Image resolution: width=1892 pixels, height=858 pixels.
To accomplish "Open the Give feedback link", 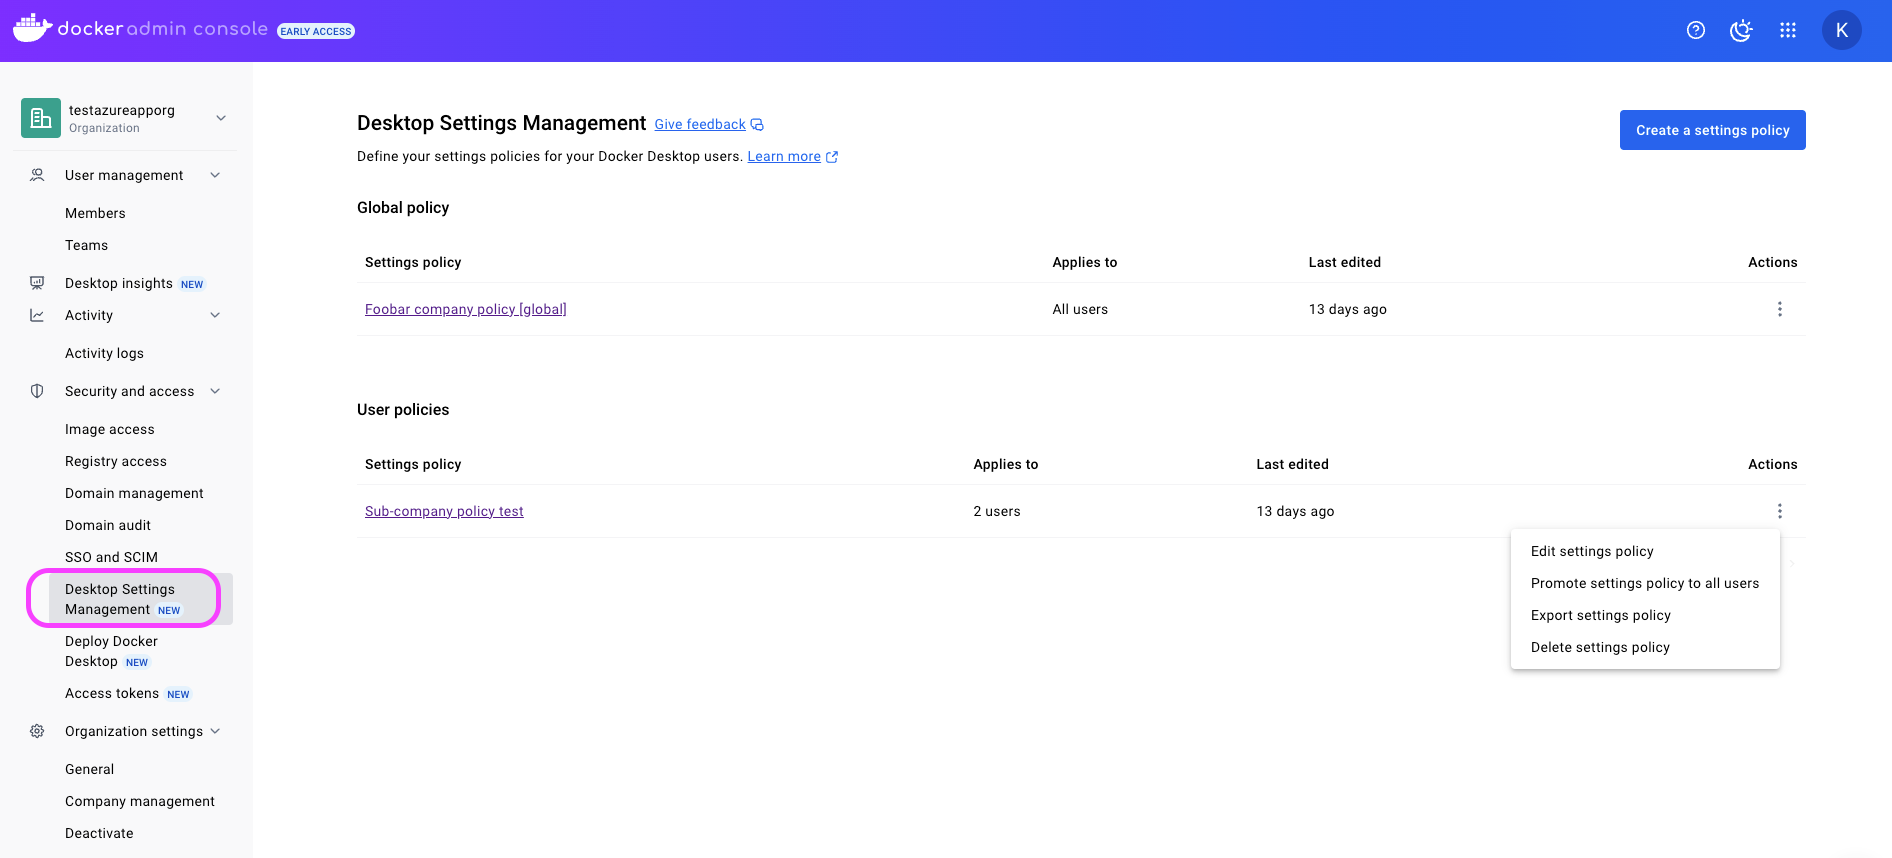I will tap(700, 124).
